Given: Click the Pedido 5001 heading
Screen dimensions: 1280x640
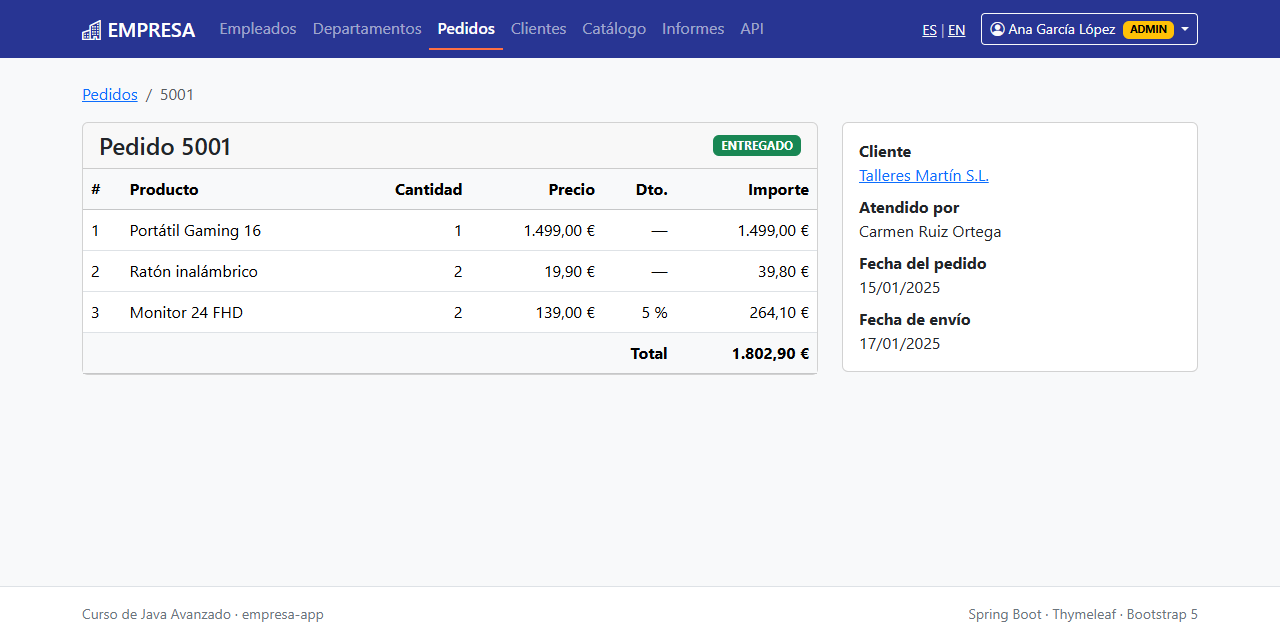Looking at the screenshot, I should 165,147.
